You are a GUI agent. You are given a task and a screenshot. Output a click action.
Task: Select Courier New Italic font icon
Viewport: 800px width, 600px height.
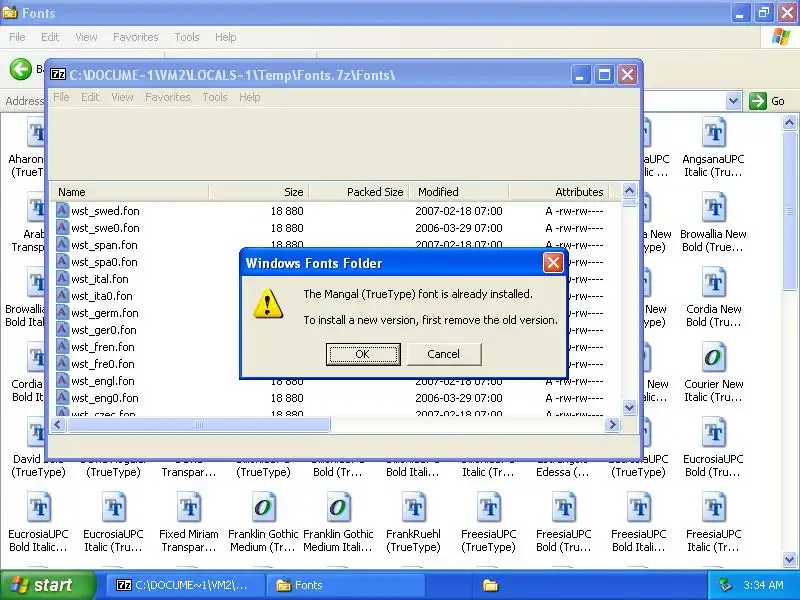tap(713, 357)
